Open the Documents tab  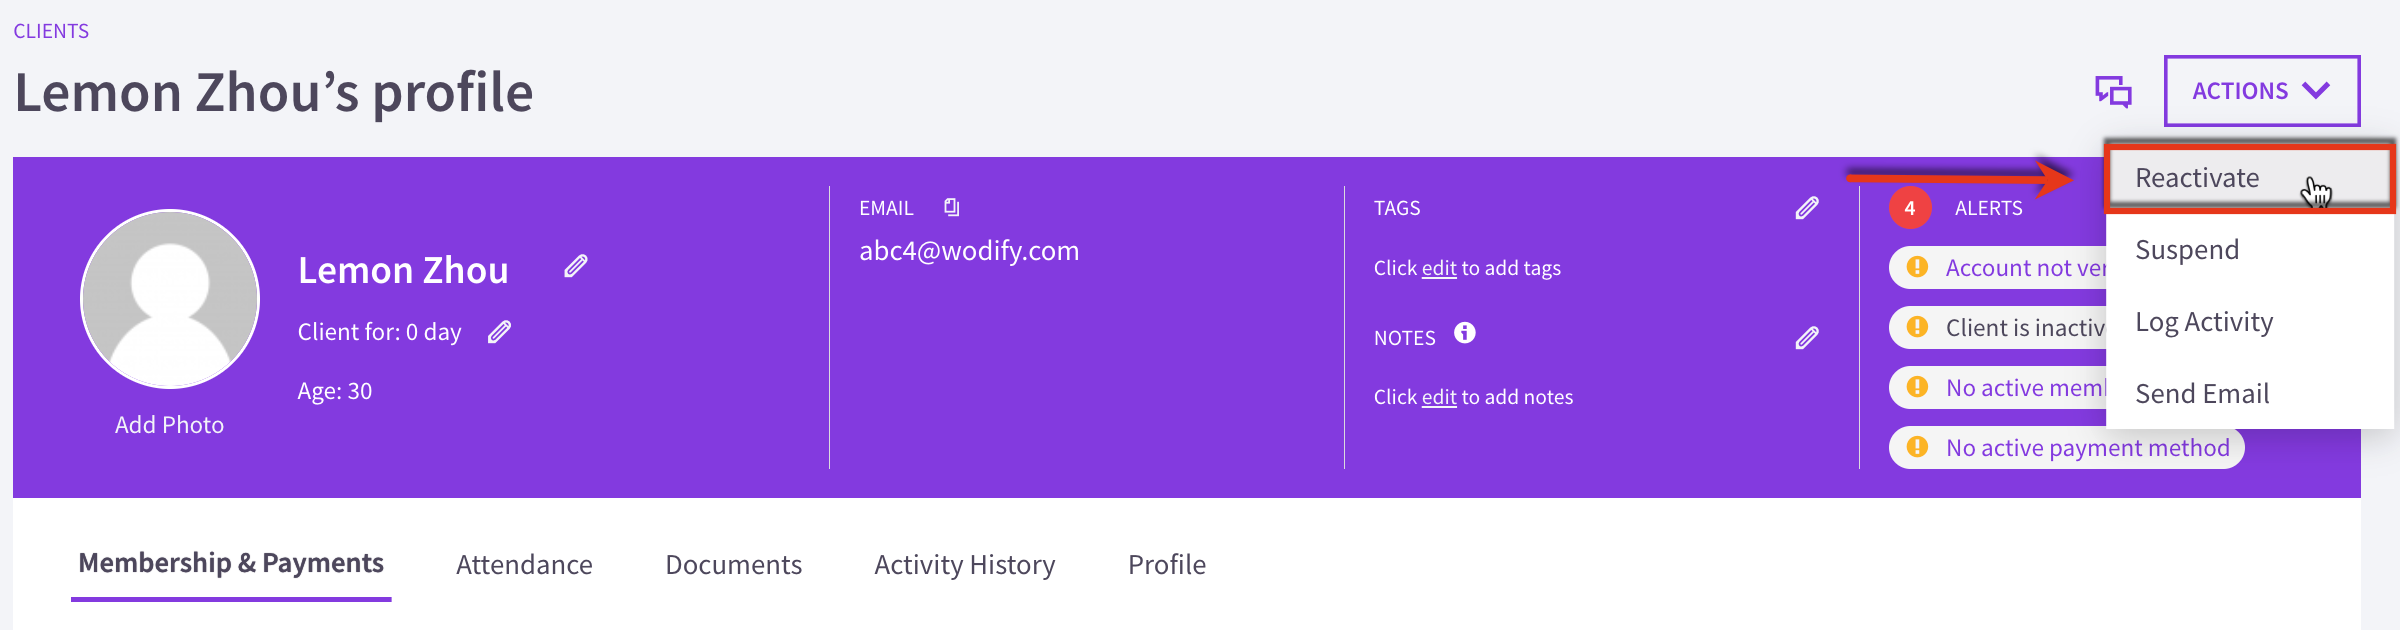[x=734, y=565]
